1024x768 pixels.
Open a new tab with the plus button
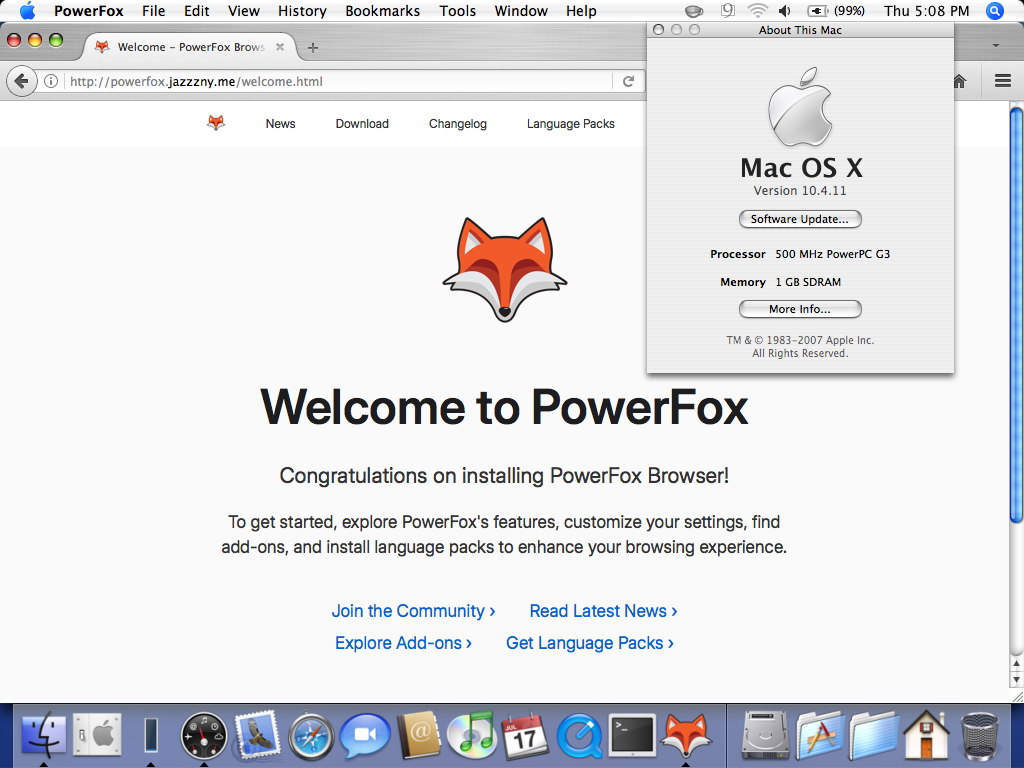(313, 47)
